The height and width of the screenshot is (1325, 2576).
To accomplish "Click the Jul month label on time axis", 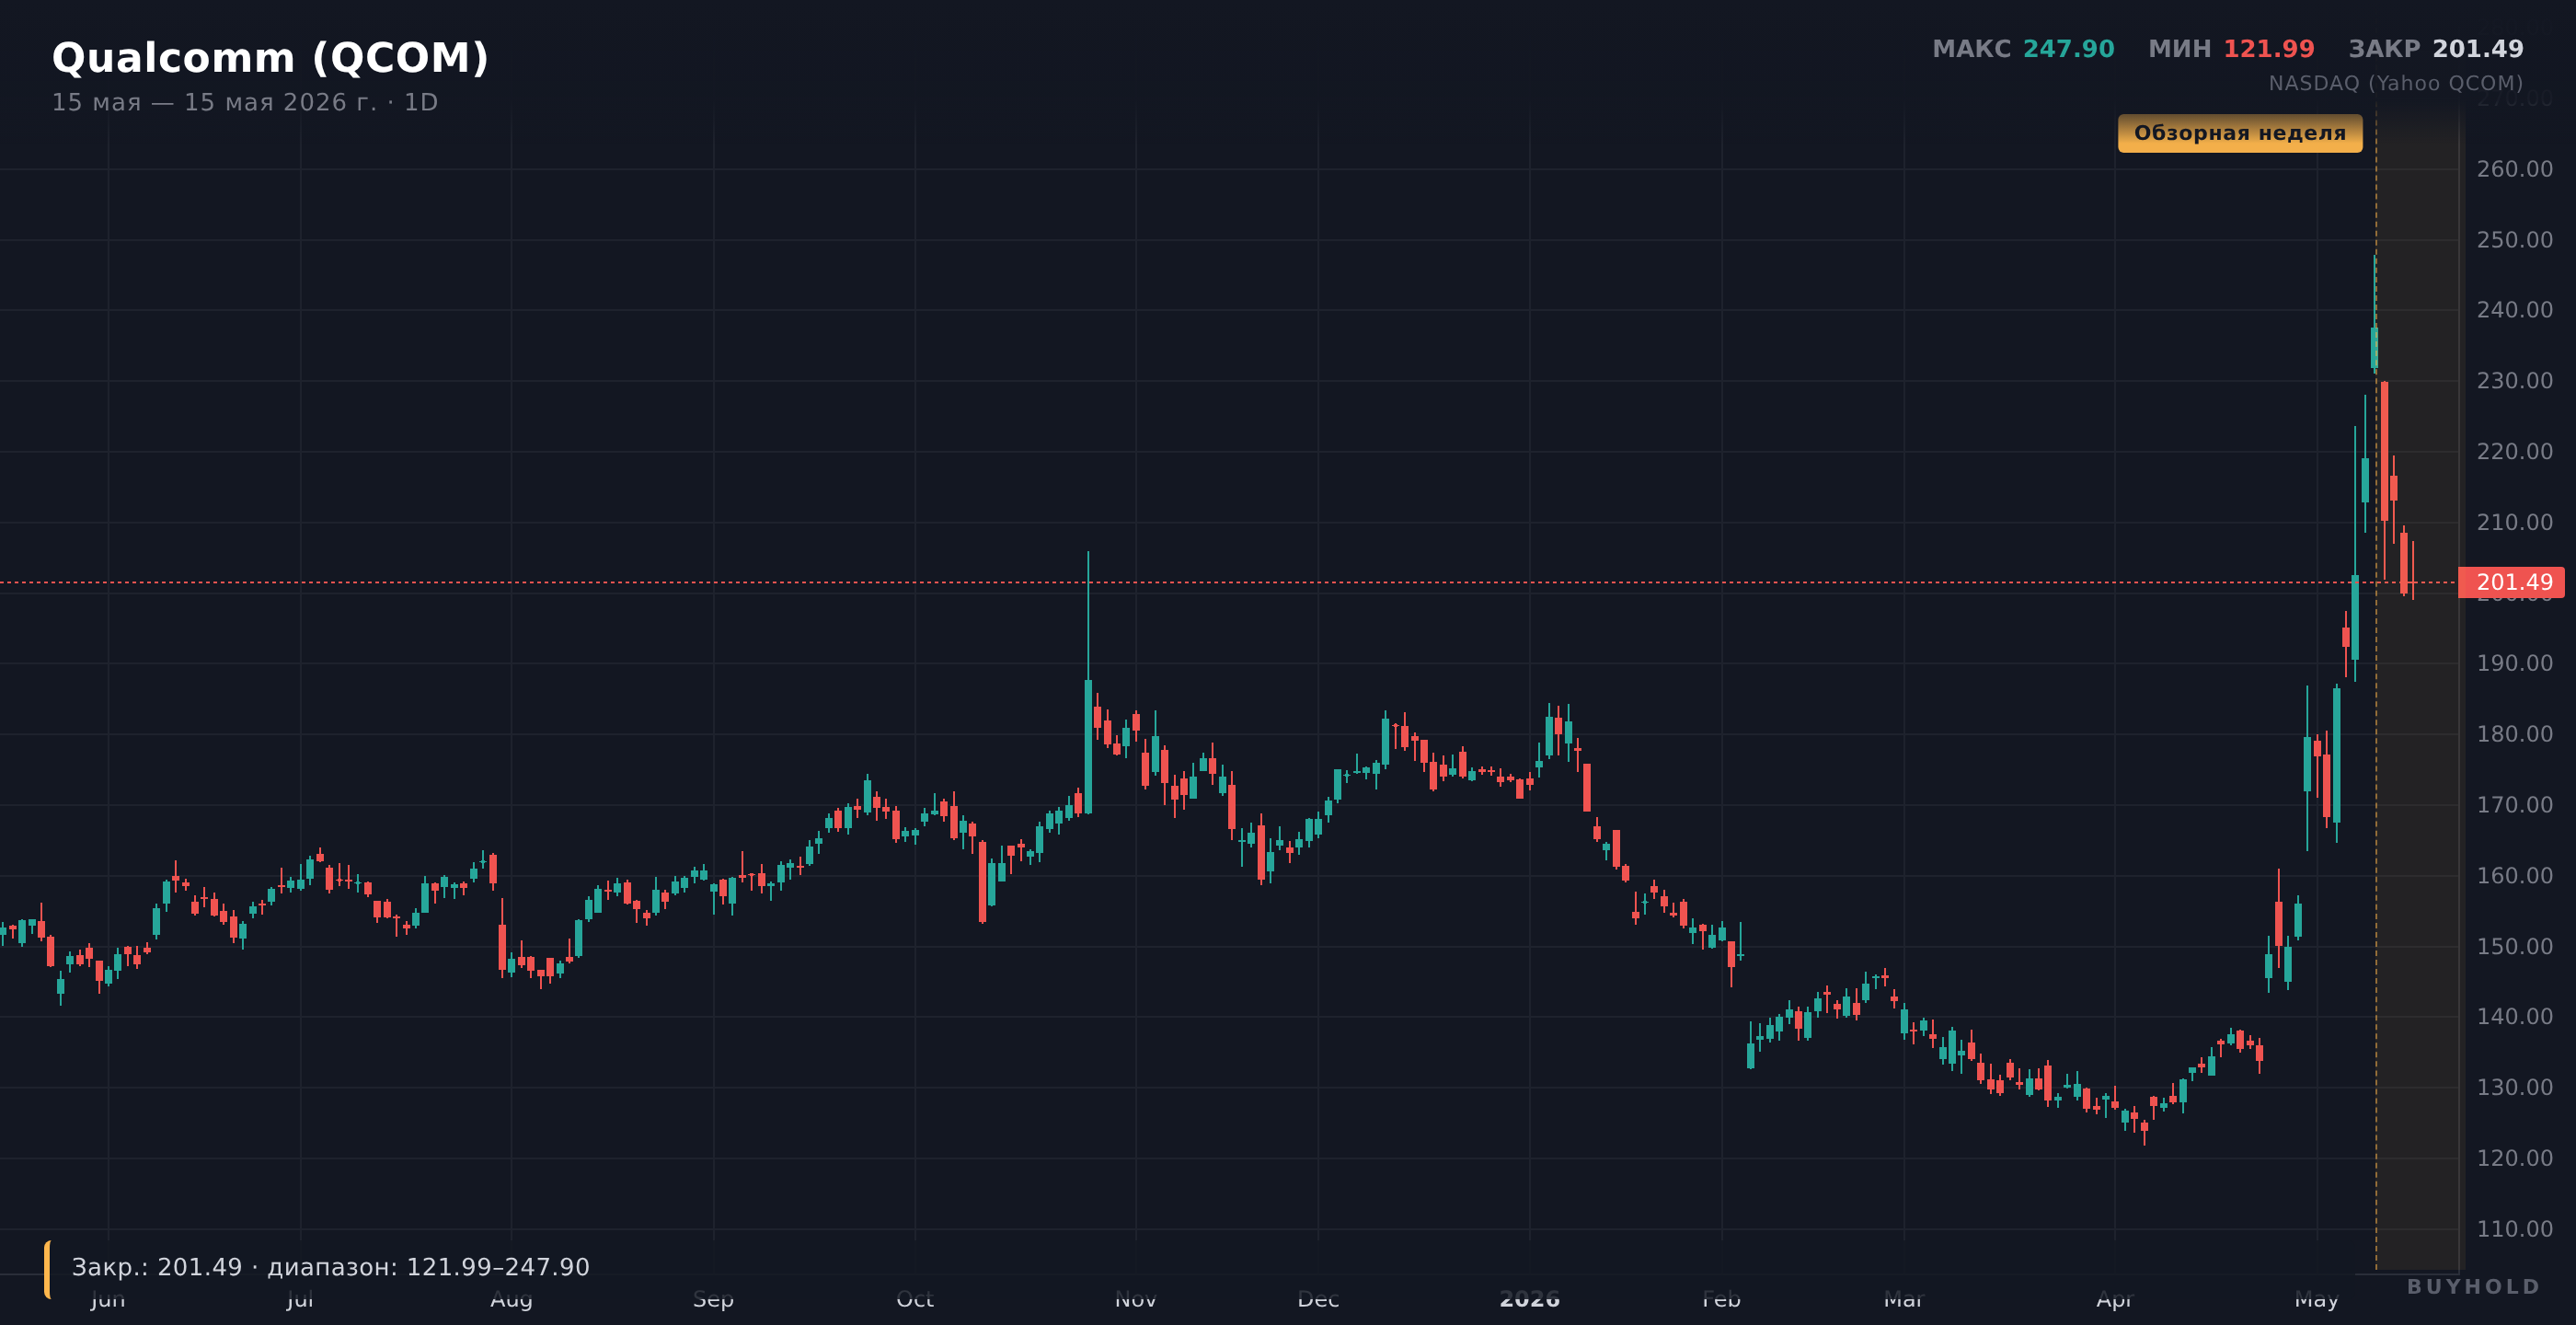I will [x=301, y=1299].
